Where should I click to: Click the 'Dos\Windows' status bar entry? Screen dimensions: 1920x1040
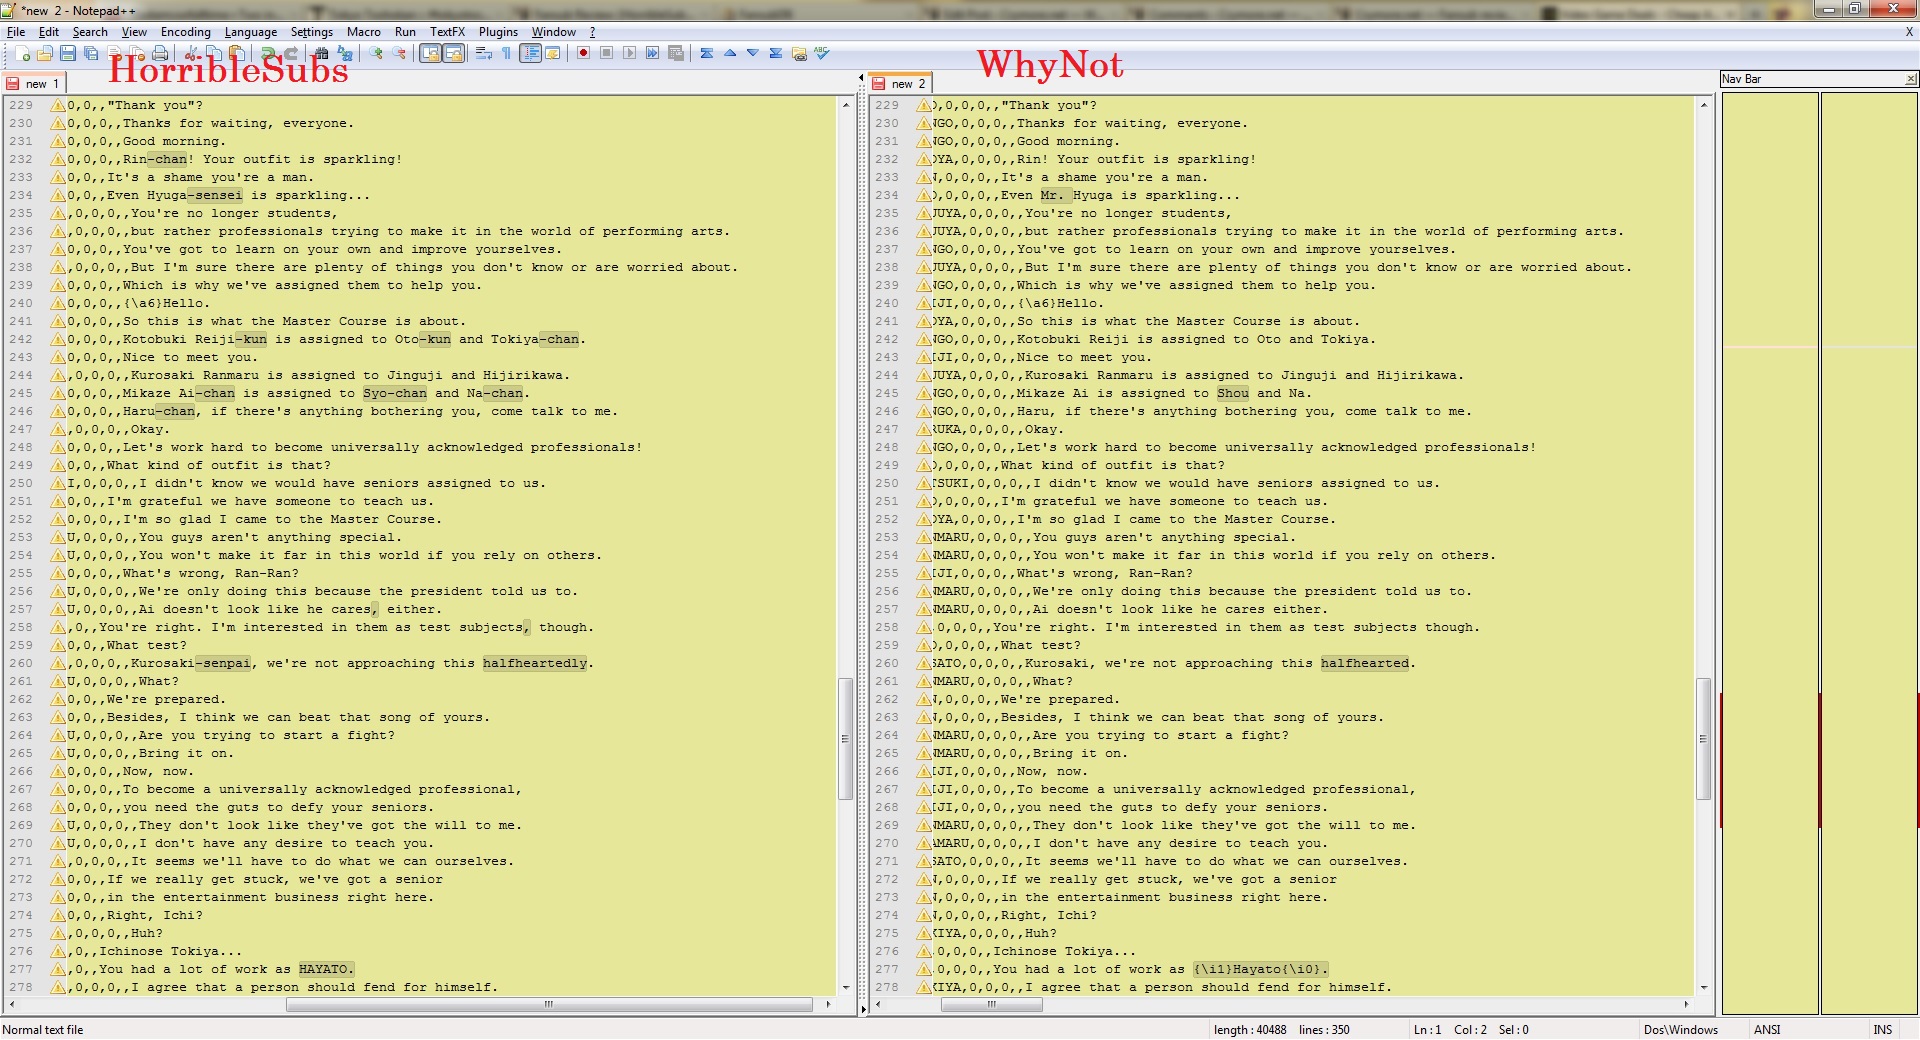click(x=1680, y=1030)
